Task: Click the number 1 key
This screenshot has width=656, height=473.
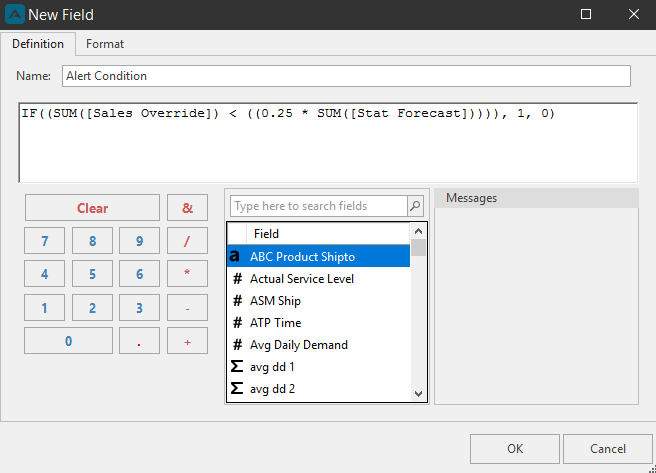Action: click(x=44, y=308)
